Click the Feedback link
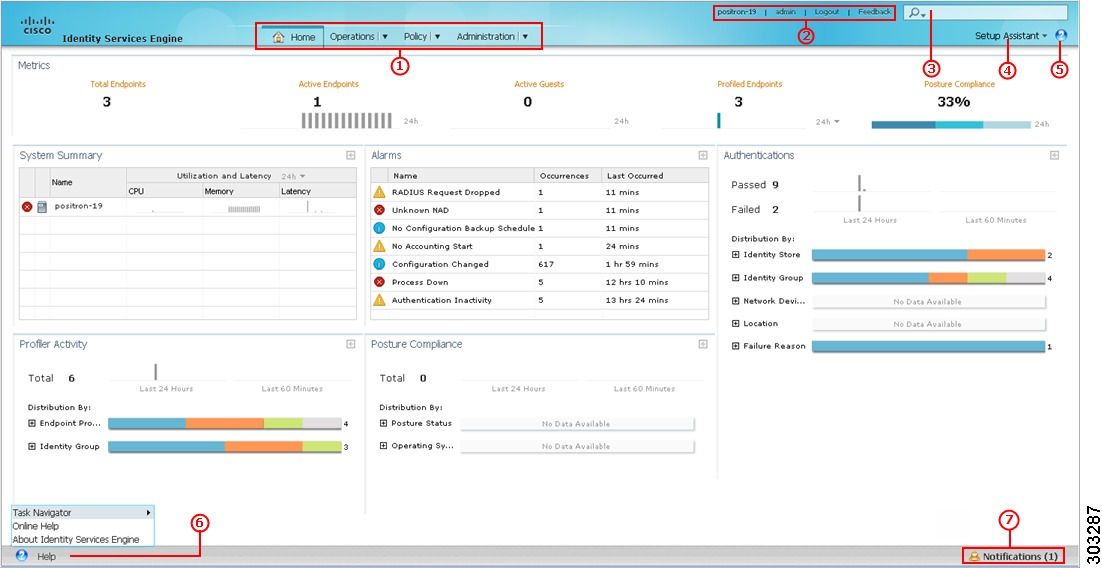This screenshot has width=1102, height=568. point(874,12)
